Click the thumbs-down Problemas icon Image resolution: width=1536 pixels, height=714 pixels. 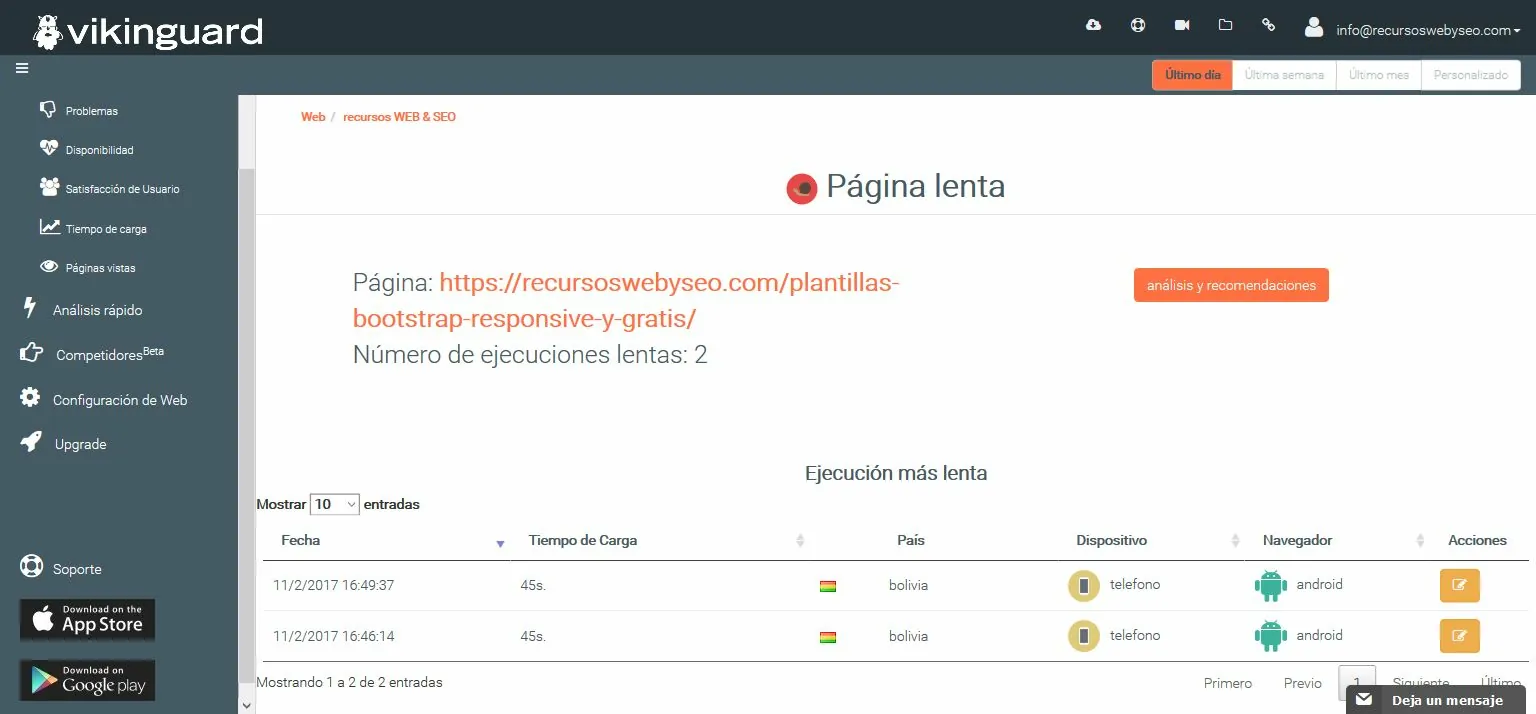48,109
